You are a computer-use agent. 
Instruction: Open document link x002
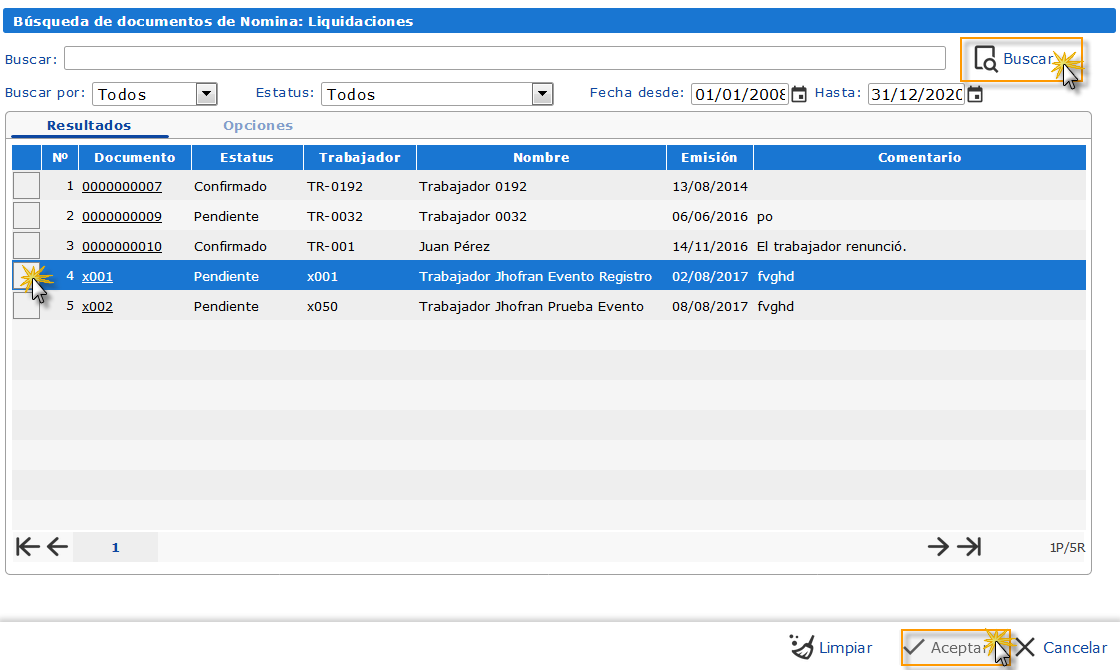pyautogui.click(x=97, y=307)
